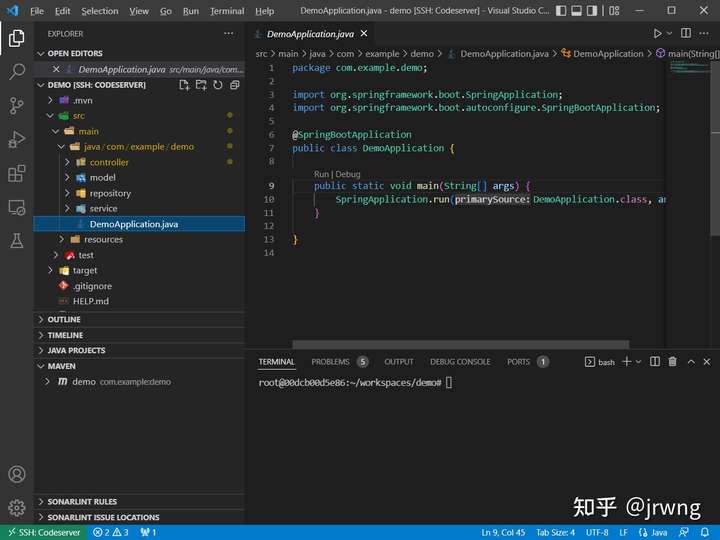Select the .gitignore file
720x540 pixels.
[139, 286]
